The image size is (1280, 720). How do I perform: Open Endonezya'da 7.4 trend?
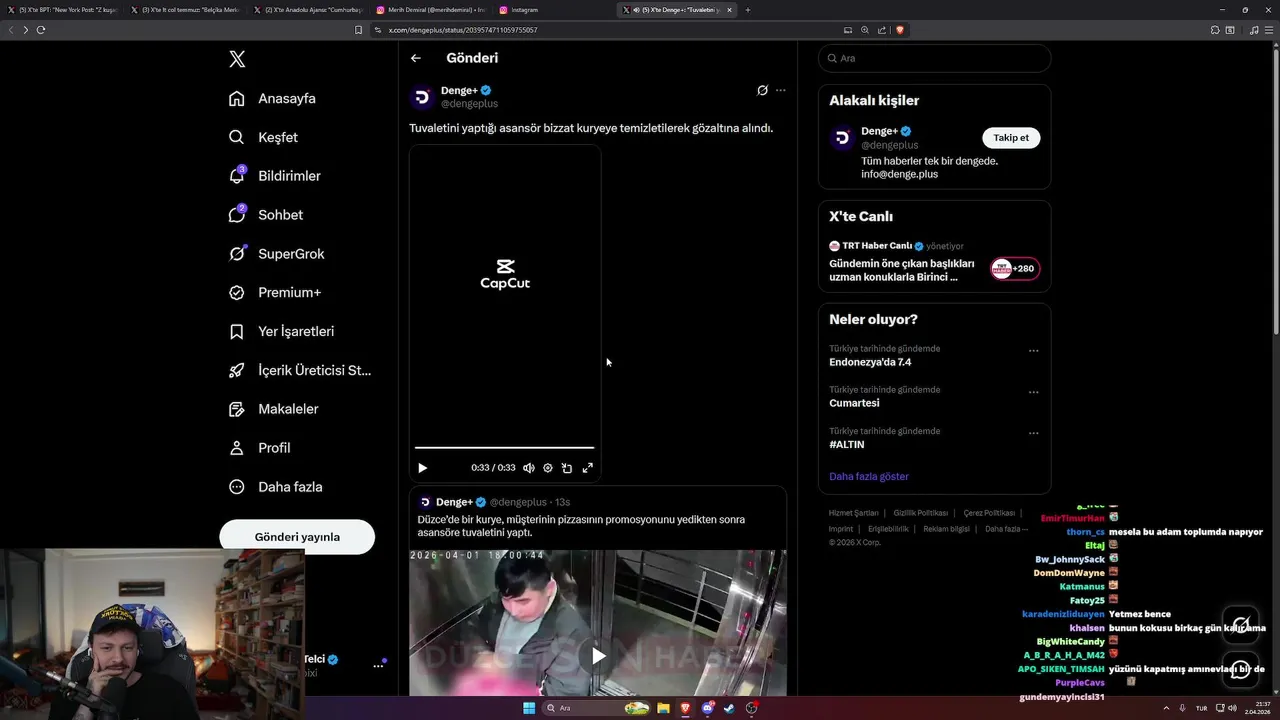click(x=870, y=362)
